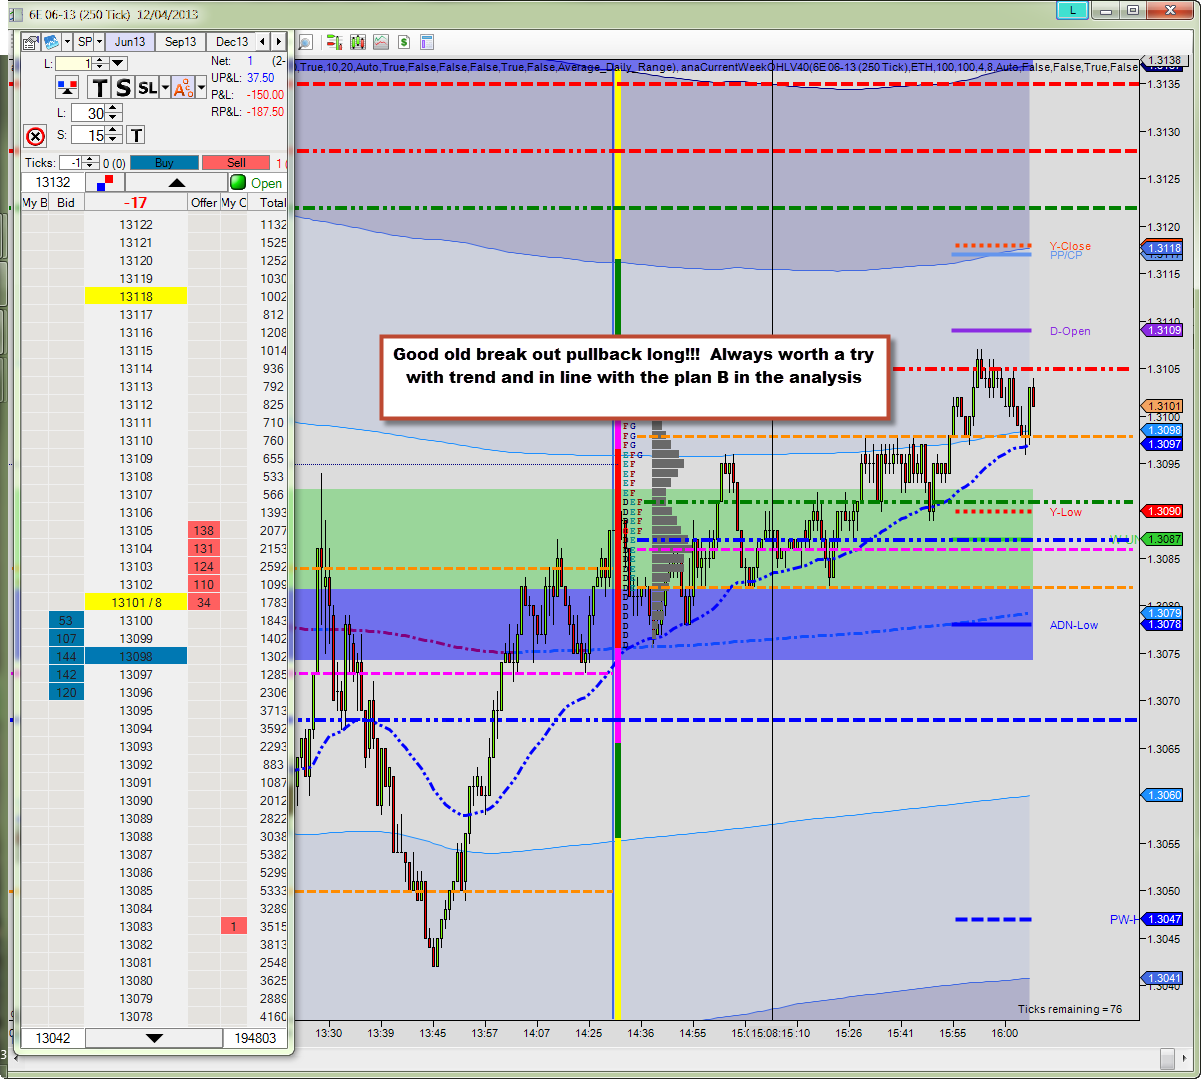The image size is (1201, 1079).
Task: Click the dollar sign chart trader icon
Action: pyautogui.click(x=404, y=42)
